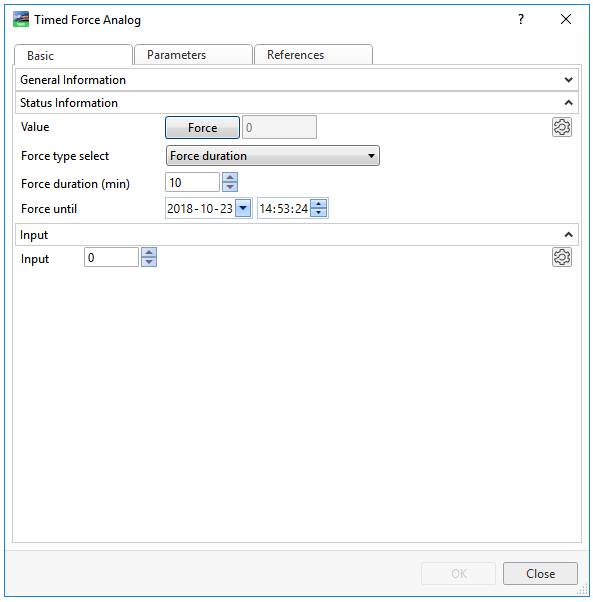Click the OK button

click(458, 574)
